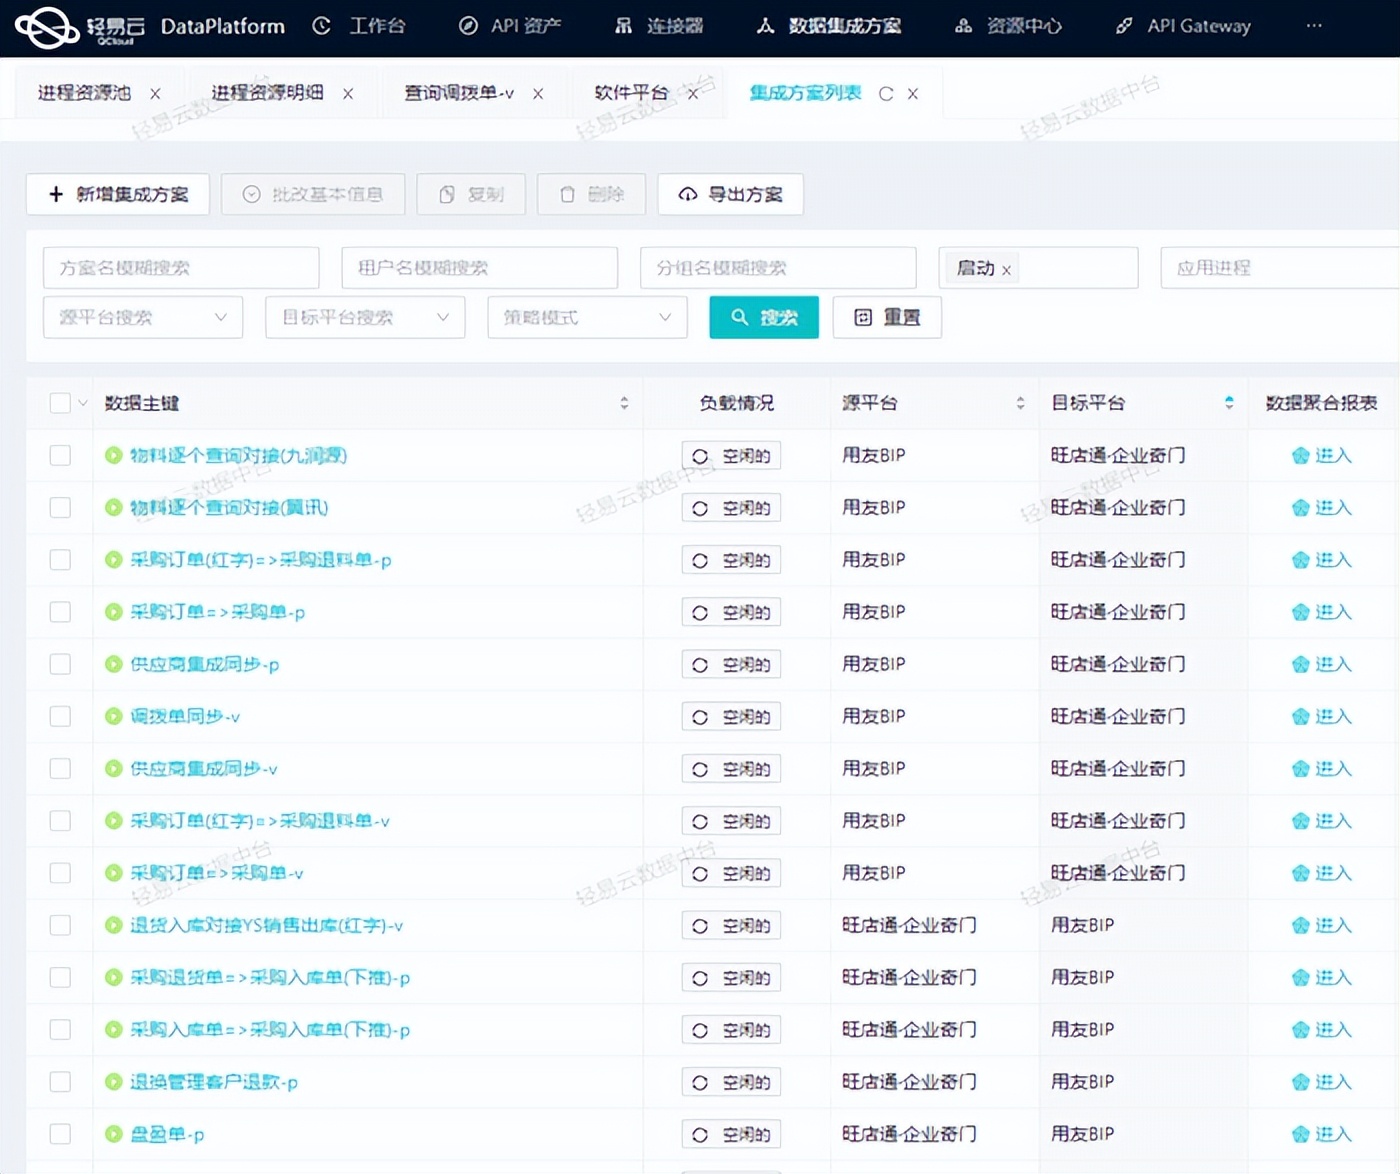Image resolution: width=1400 pixels, height=1174 pixels.
Task: Select all rows via header checkbox
Action: pos(60,402)
